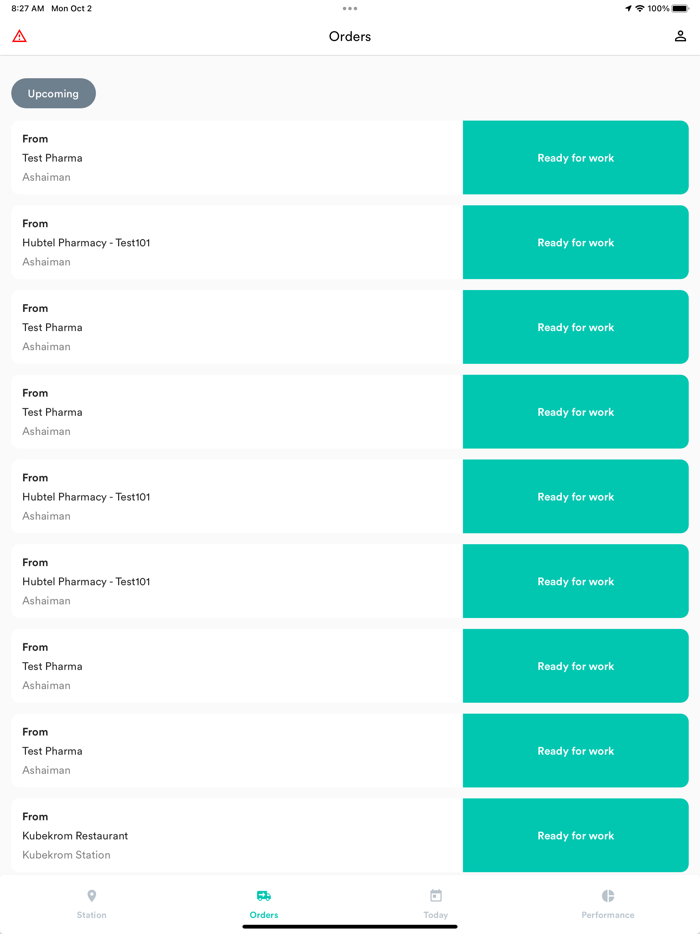This screenshot has height=934, width=700.
Task: Select the Station location pin icon
Action: click(91, 897)
